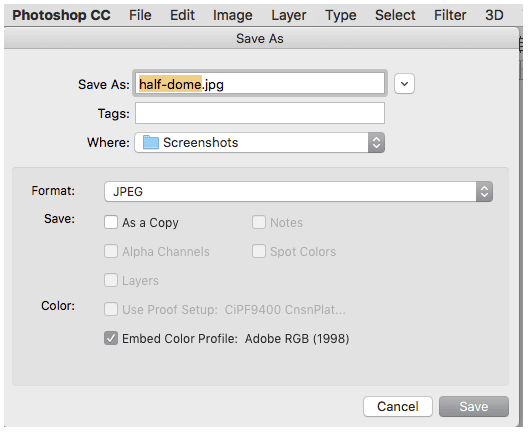Toggle the Notes checkbox
Image resolution: width=529 pixels, height=434 pixels.
pyautogui.click(x=259, y=223)
